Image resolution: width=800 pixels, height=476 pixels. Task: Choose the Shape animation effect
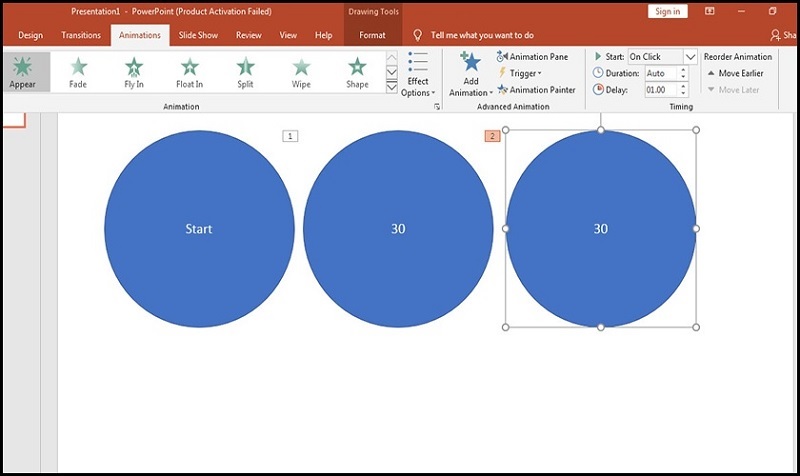coord(357,72)
